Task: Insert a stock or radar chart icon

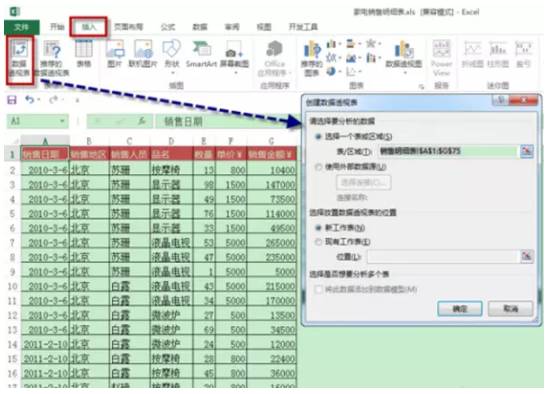Action: tap(370, 44)
